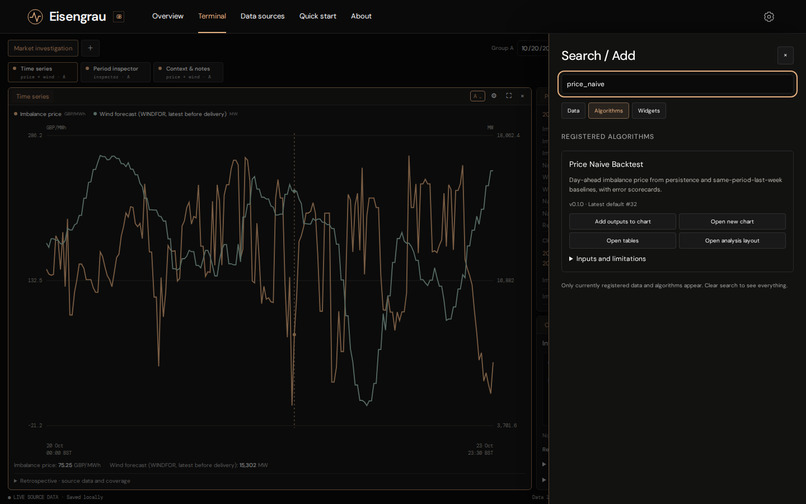Image resolution: width=806 pixels, height=504 pixels.
Task: Open the About page
Action: coord(361,16)
